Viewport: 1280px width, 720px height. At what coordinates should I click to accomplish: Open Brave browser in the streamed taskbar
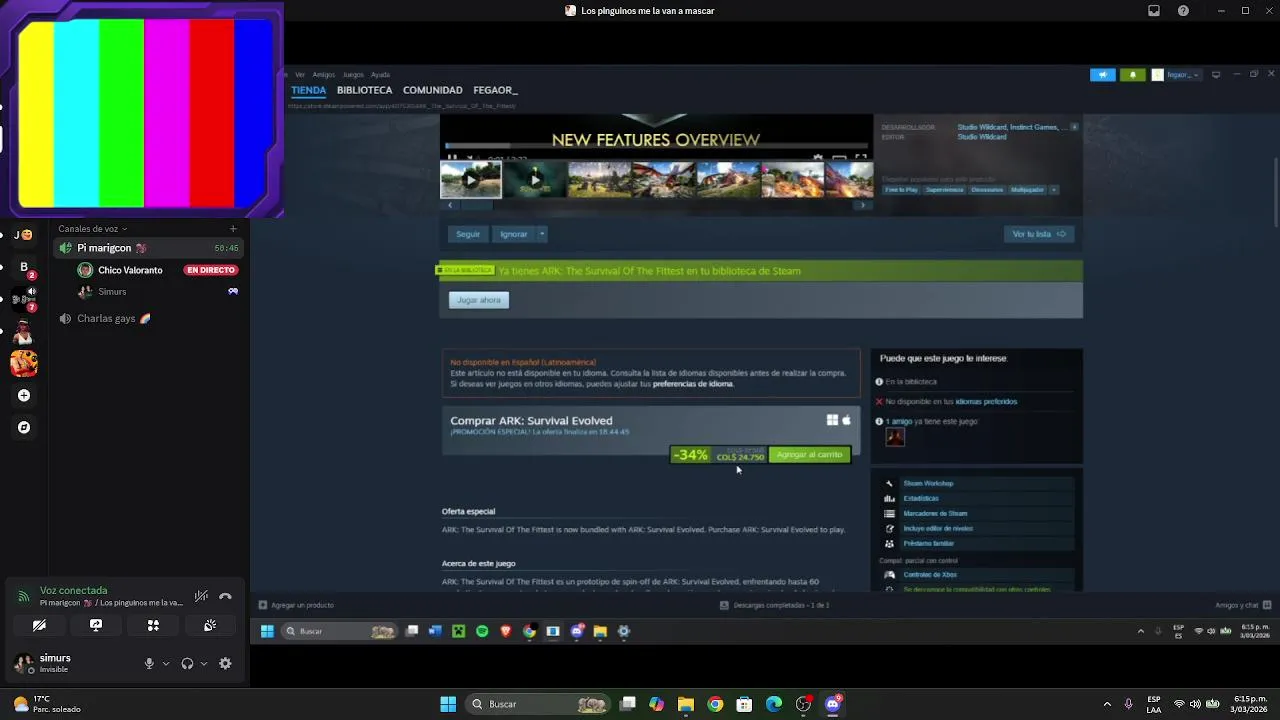[x=506, y=631]
